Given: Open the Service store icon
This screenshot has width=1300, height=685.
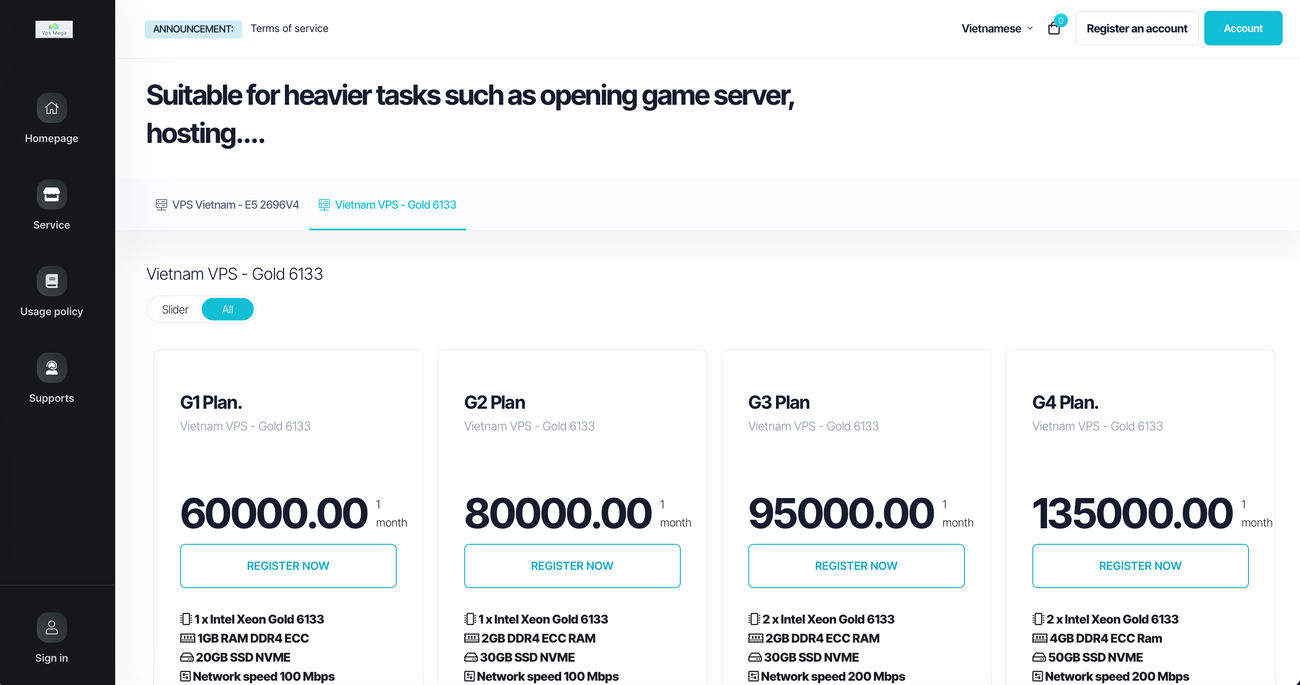Looking at the screenshot, I should coord(52,194).
